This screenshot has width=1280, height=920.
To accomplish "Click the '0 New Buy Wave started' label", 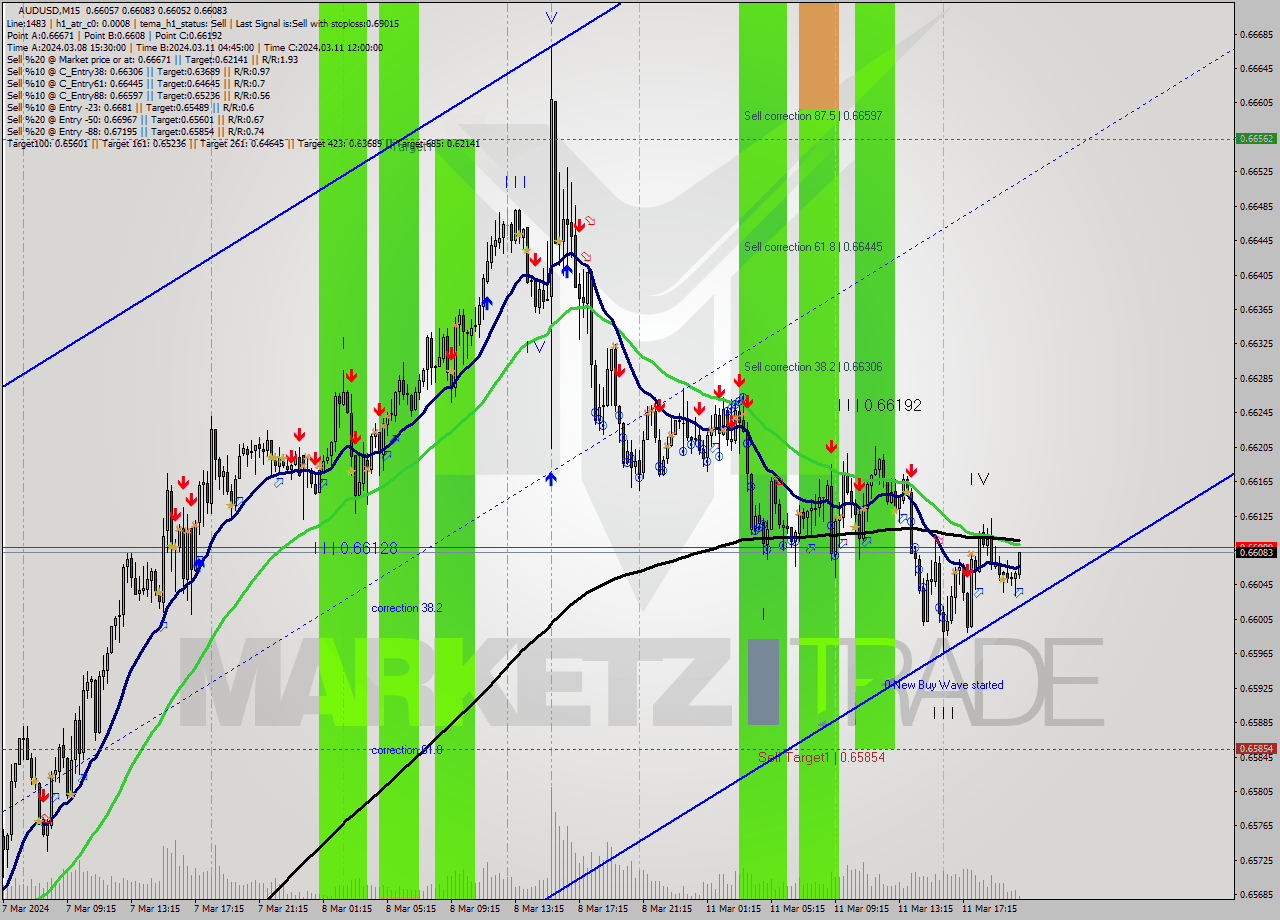I will pos(944,685).
